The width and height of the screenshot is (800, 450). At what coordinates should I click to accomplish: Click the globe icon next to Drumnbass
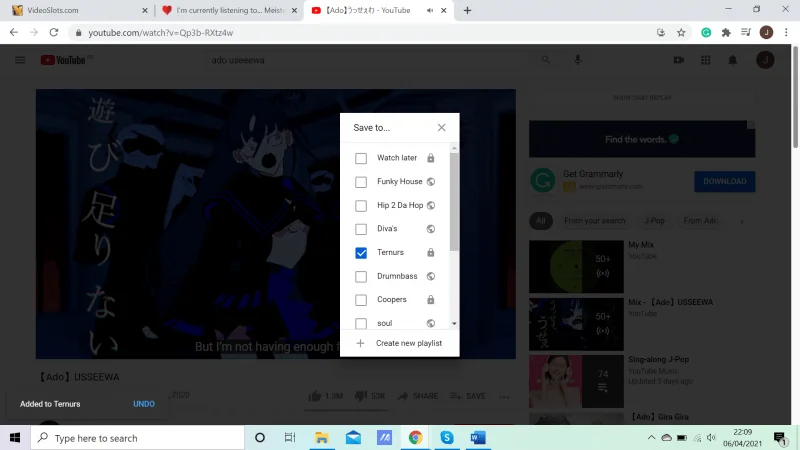click(431, 277)
